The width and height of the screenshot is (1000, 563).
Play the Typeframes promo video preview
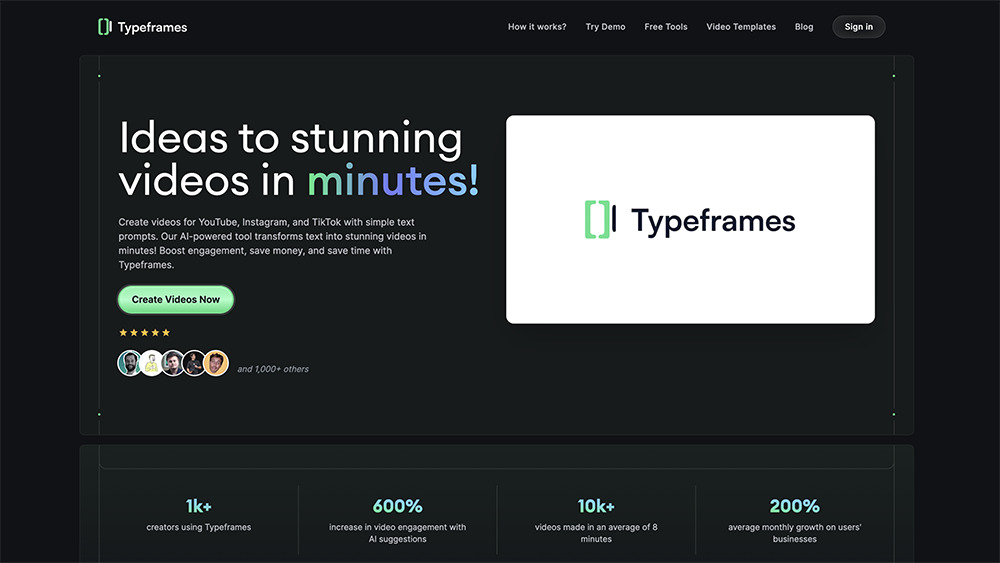pyautogui.click(x=690, y=219)
